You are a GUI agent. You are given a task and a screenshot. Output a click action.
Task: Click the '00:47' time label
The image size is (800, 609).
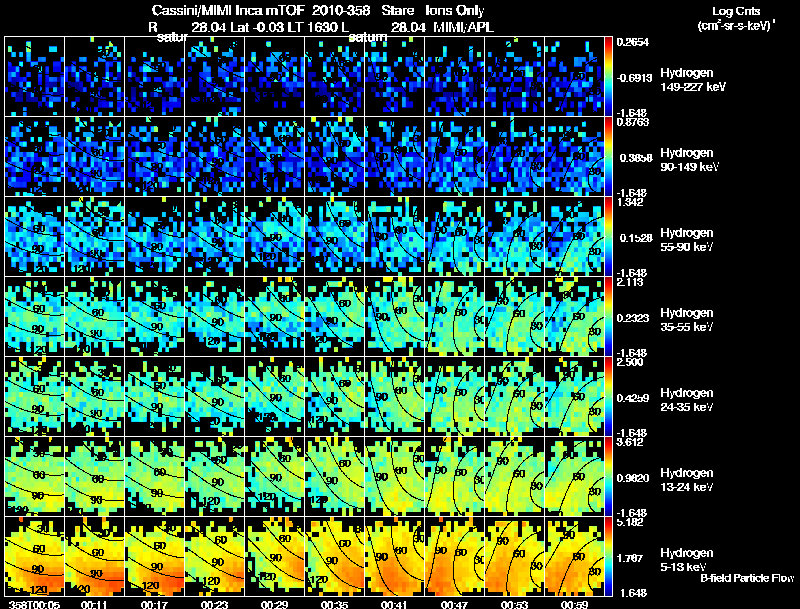pyautogui.click(x=454, y=604)
